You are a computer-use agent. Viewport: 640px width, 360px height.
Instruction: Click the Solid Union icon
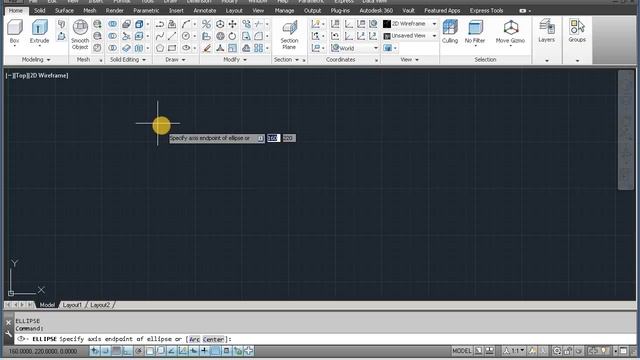pos(113,24)
